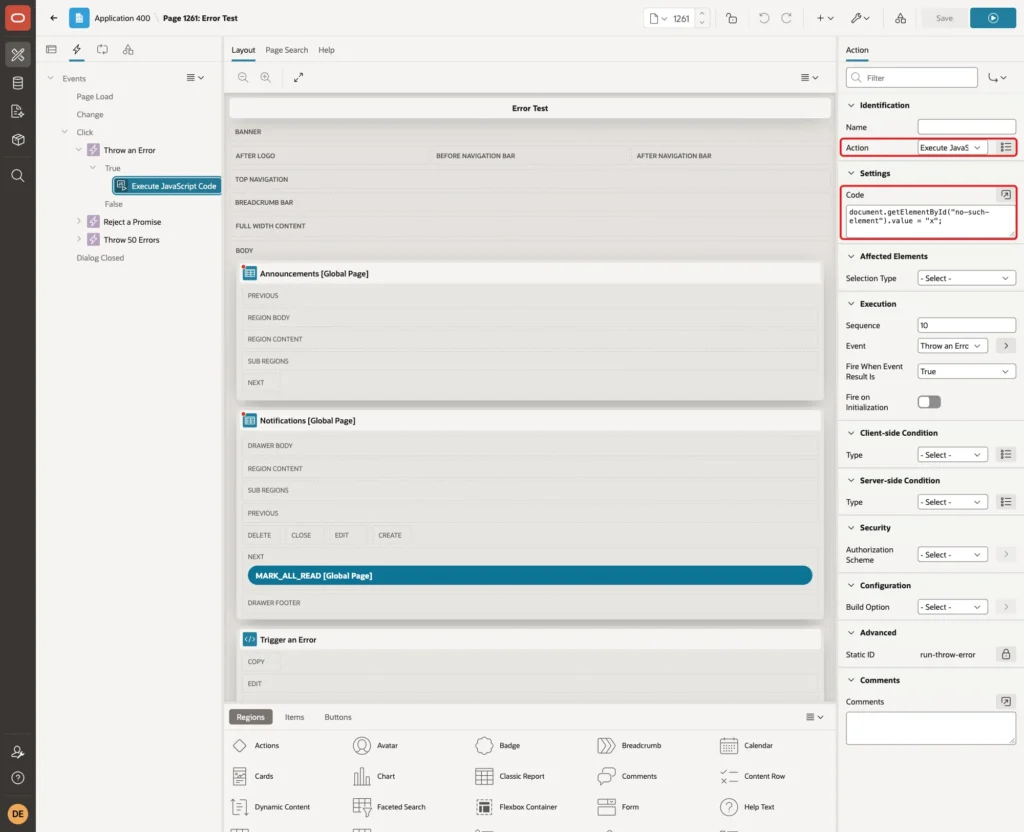Open the Create plus menu
The width and height of the screenshot is (1024, 832).
(x=825, y=18)
